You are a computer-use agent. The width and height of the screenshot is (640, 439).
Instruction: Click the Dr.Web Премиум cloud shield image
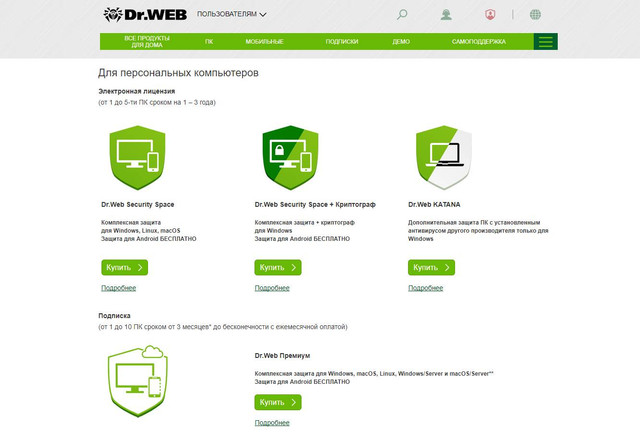point(138,381)
